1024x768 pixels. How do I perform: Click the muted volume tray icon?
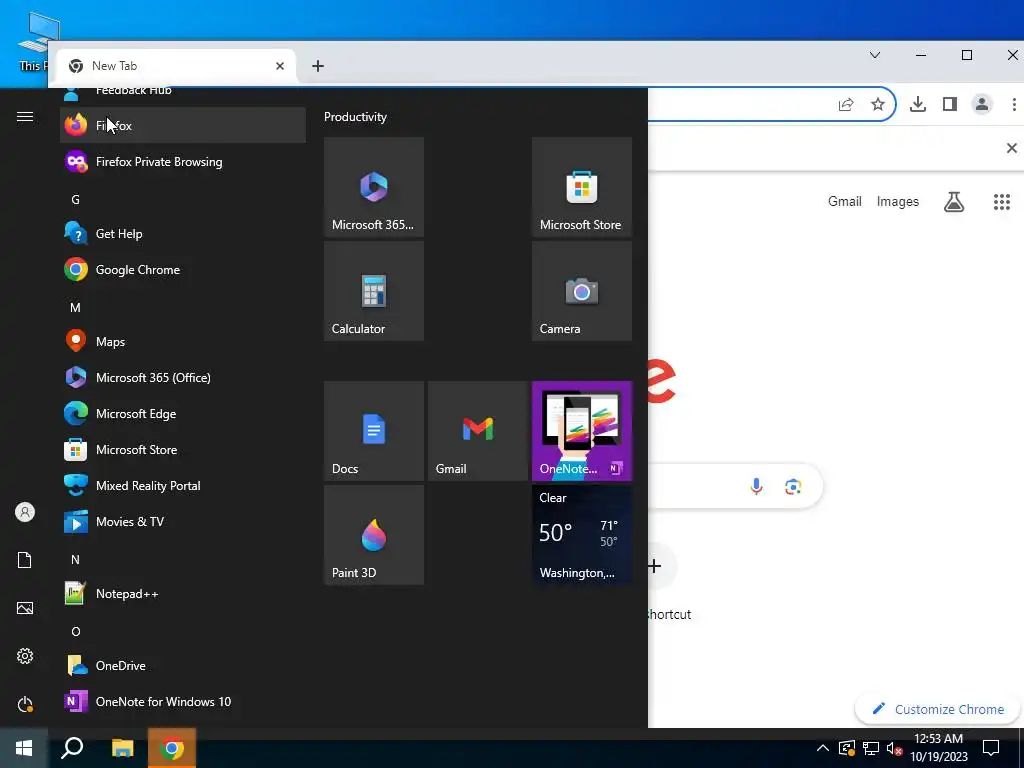(x=894, y=748)
